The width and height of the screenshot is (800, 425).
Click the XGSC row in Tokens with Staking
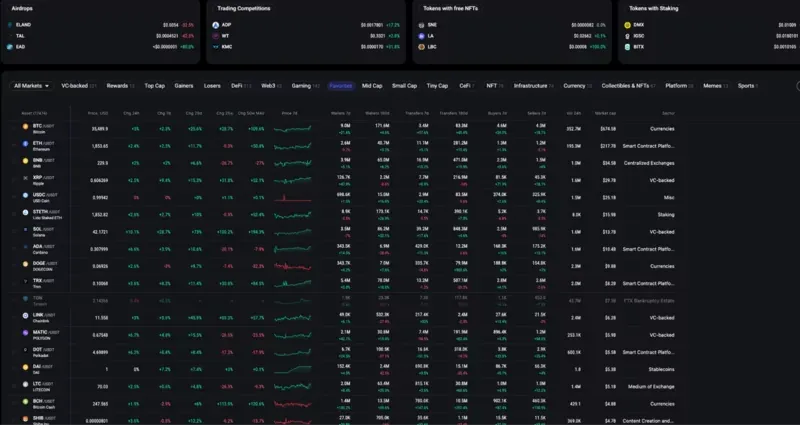tap(711, 36)
